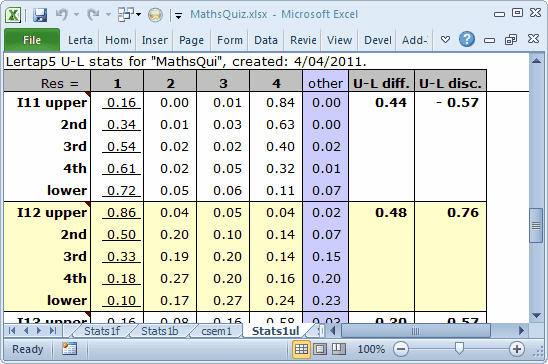Screen dimensions: 548x364
Task: Go to last sheet with the navigation arrow
Action: (53, 330)
